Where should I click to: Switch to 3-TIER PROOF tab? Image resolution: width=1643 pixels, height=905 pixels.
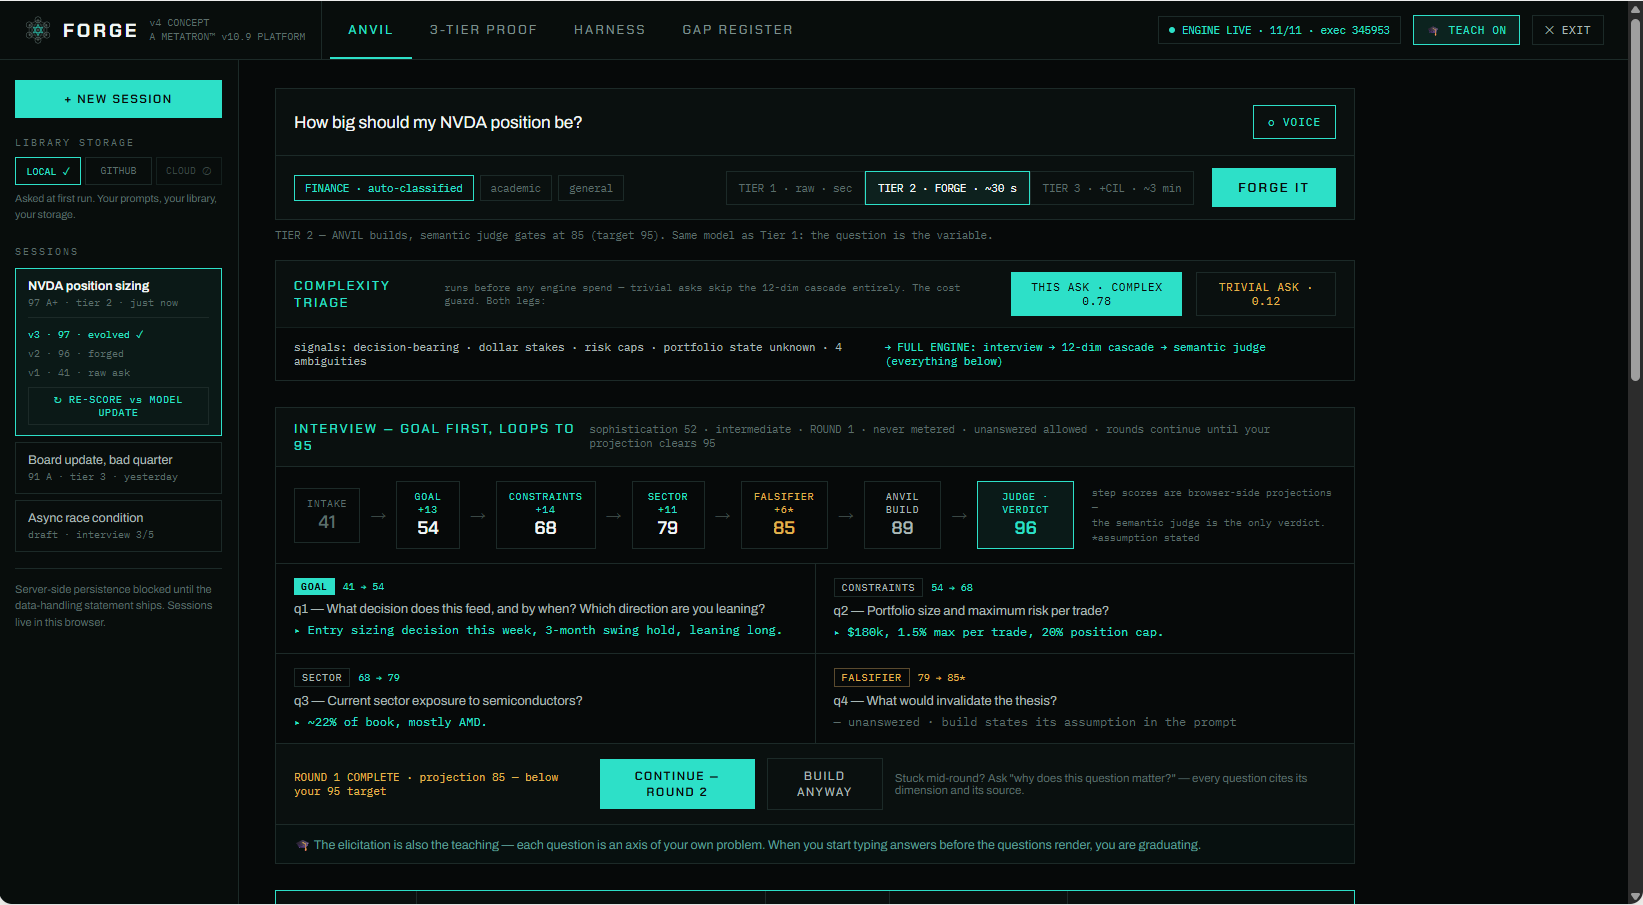point(484,30)
